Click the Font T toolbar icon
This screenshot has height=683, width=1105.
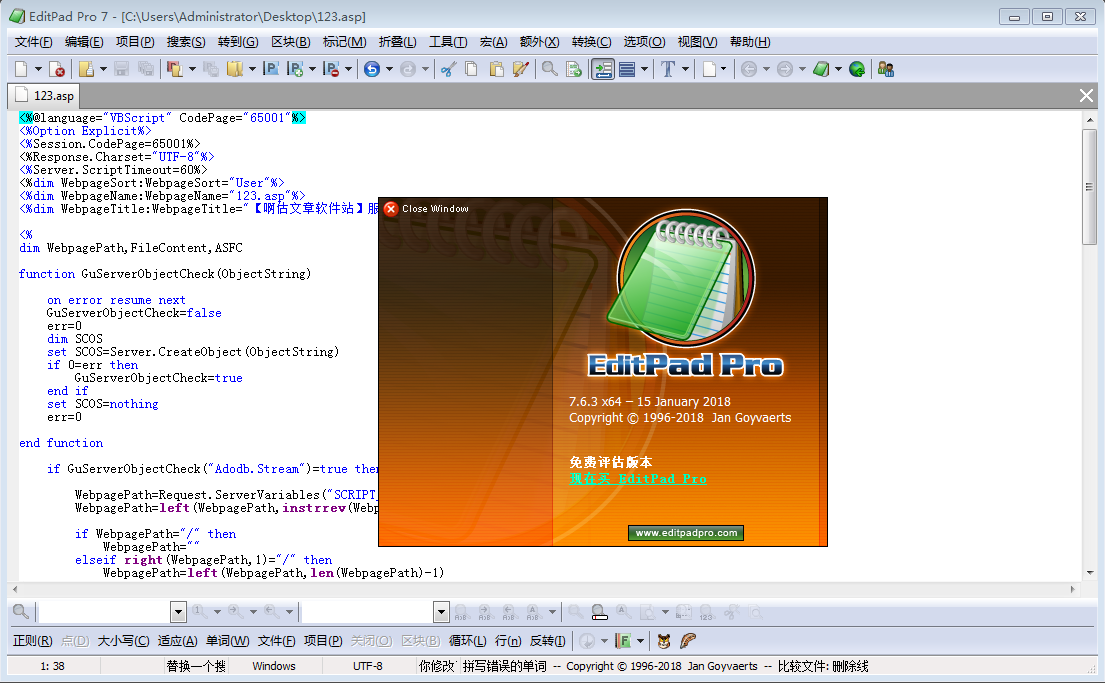(x=668, y=69)
